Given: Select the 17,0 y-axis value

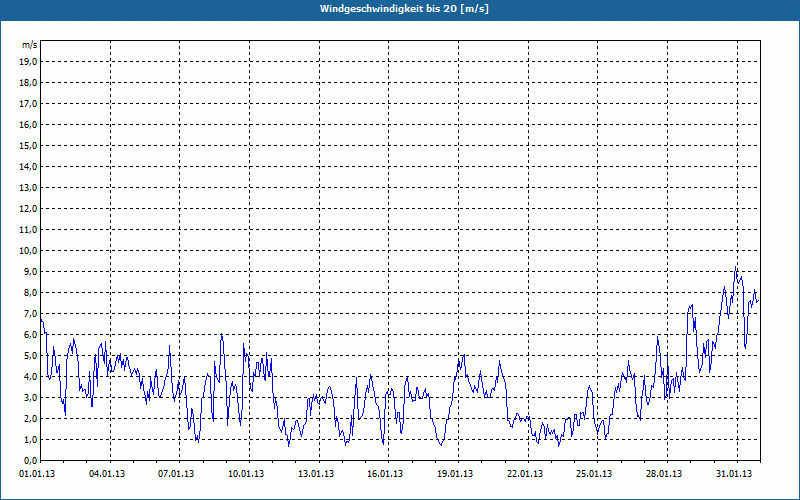Looking at the screenshot, I should pyautogui.click(x=28, y=104).
